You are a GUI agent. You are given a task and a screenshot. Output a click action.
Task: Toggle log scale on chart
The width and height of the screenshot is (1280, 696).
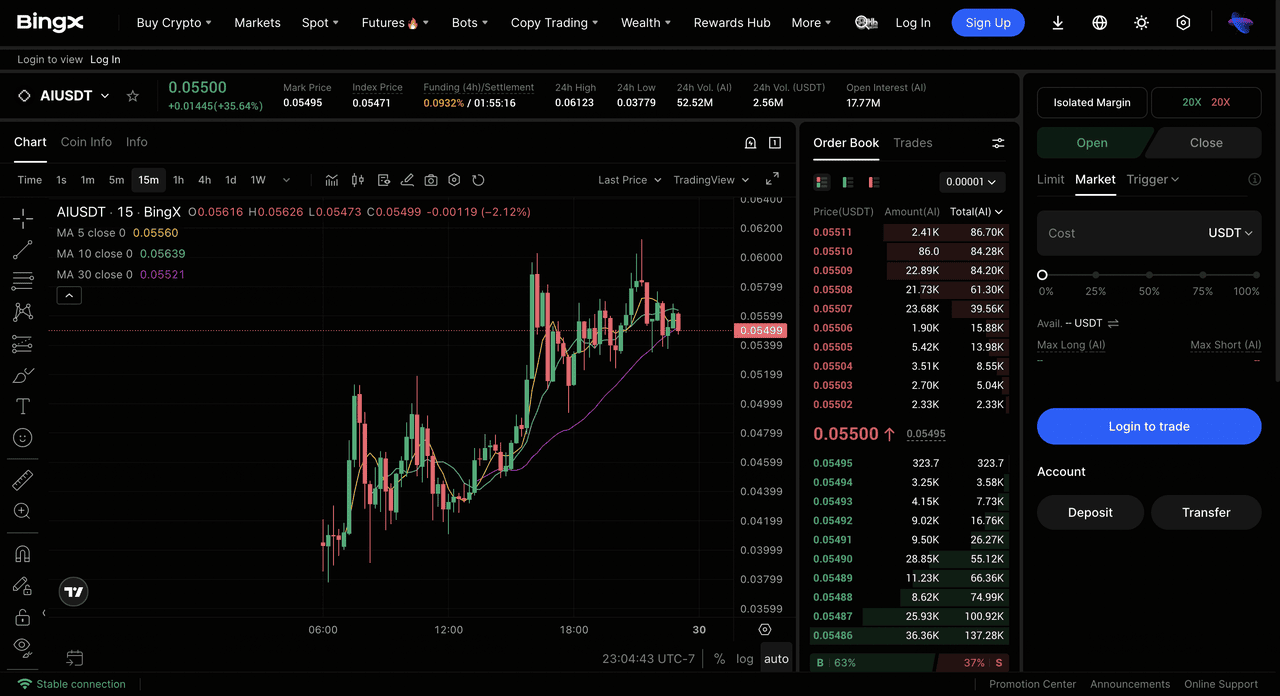(745, 659)
